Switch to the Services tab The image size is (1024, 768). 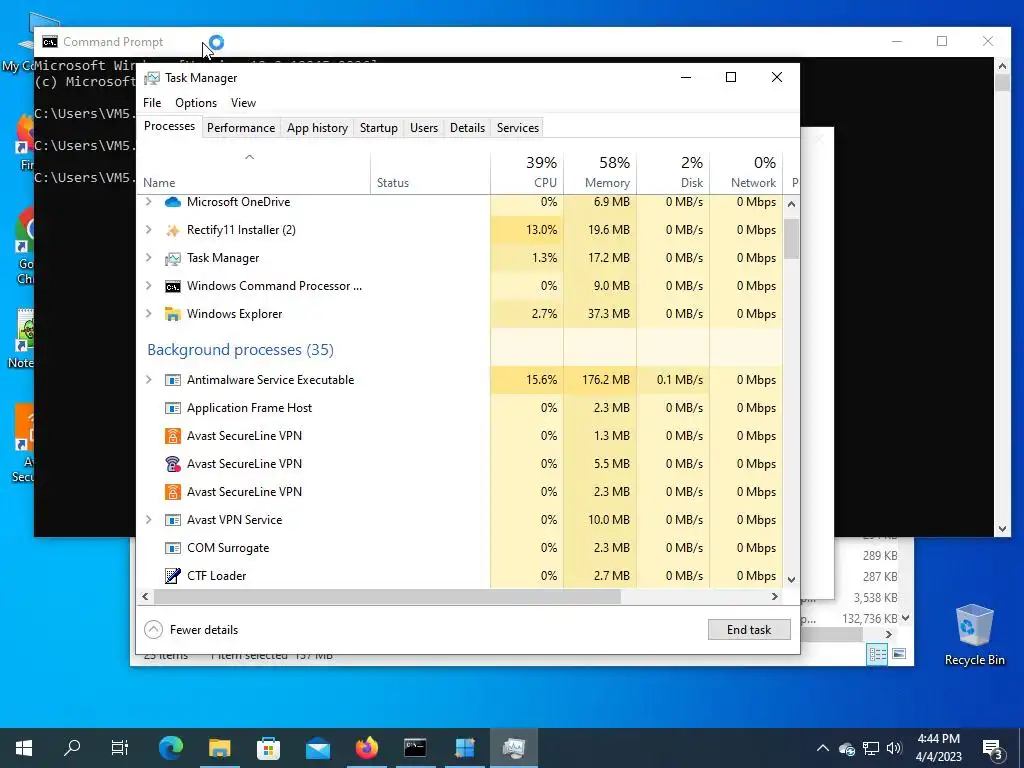click(518, 128)
